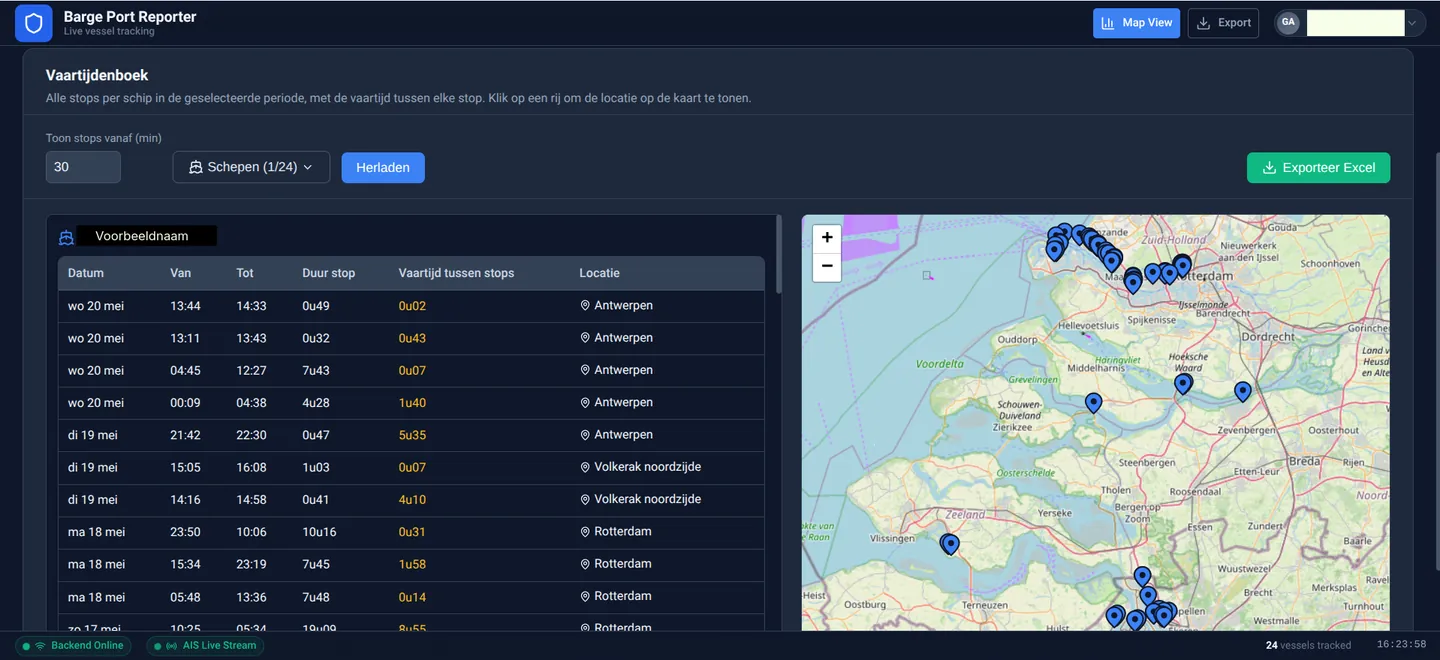Image resolution: width=1440 pixels, height=660 pixels.
Task: Click the ship icon next to Voorbeeldnaam
Action: (x=67, y=237)
